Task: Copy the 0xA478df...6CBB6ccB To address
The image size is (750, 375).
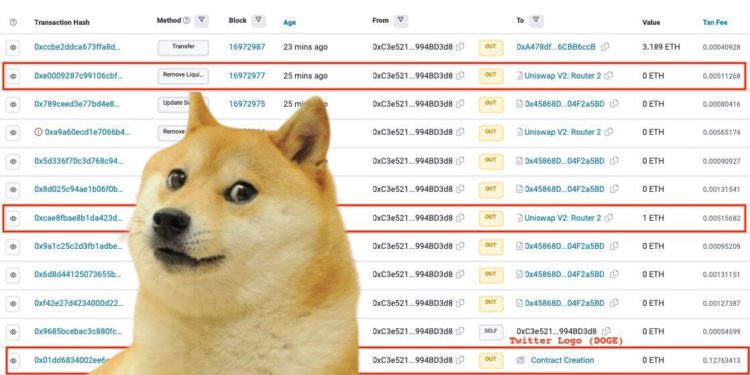Action: pyautogui.click(x=605, y=47)
